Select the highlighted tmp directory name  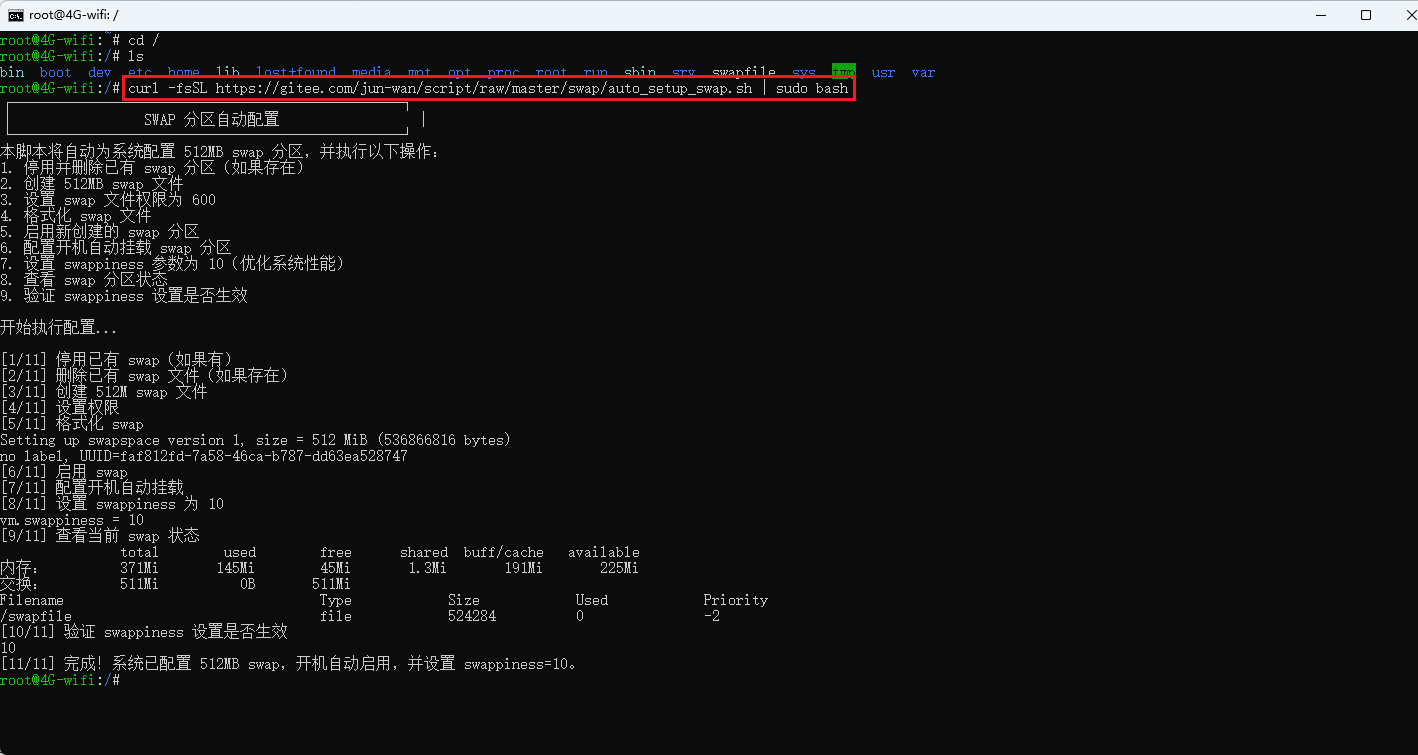coord(844,71)
